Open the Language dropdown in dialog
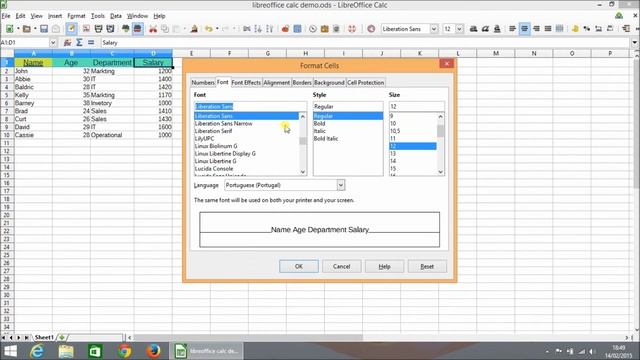640x360 pixels. [340, 185]
